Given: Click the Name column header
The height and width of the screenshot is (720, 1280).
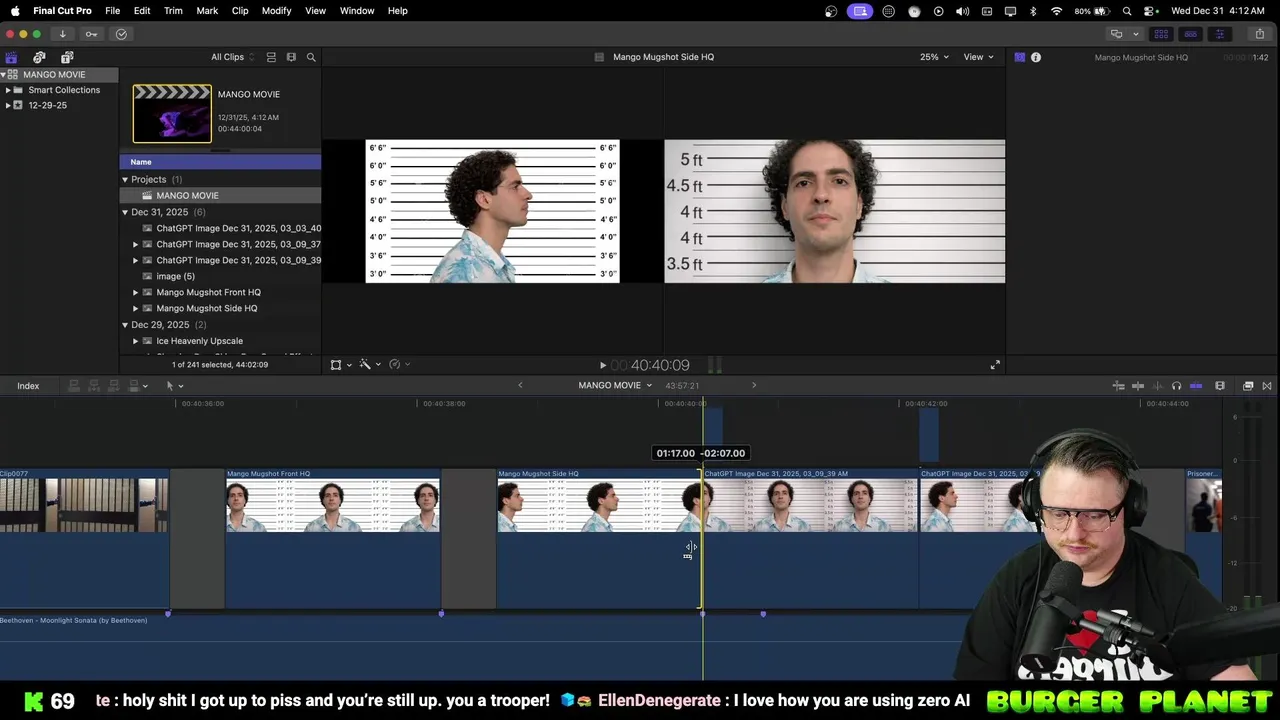Looking at the screenshot, I should tap(220, 162).
